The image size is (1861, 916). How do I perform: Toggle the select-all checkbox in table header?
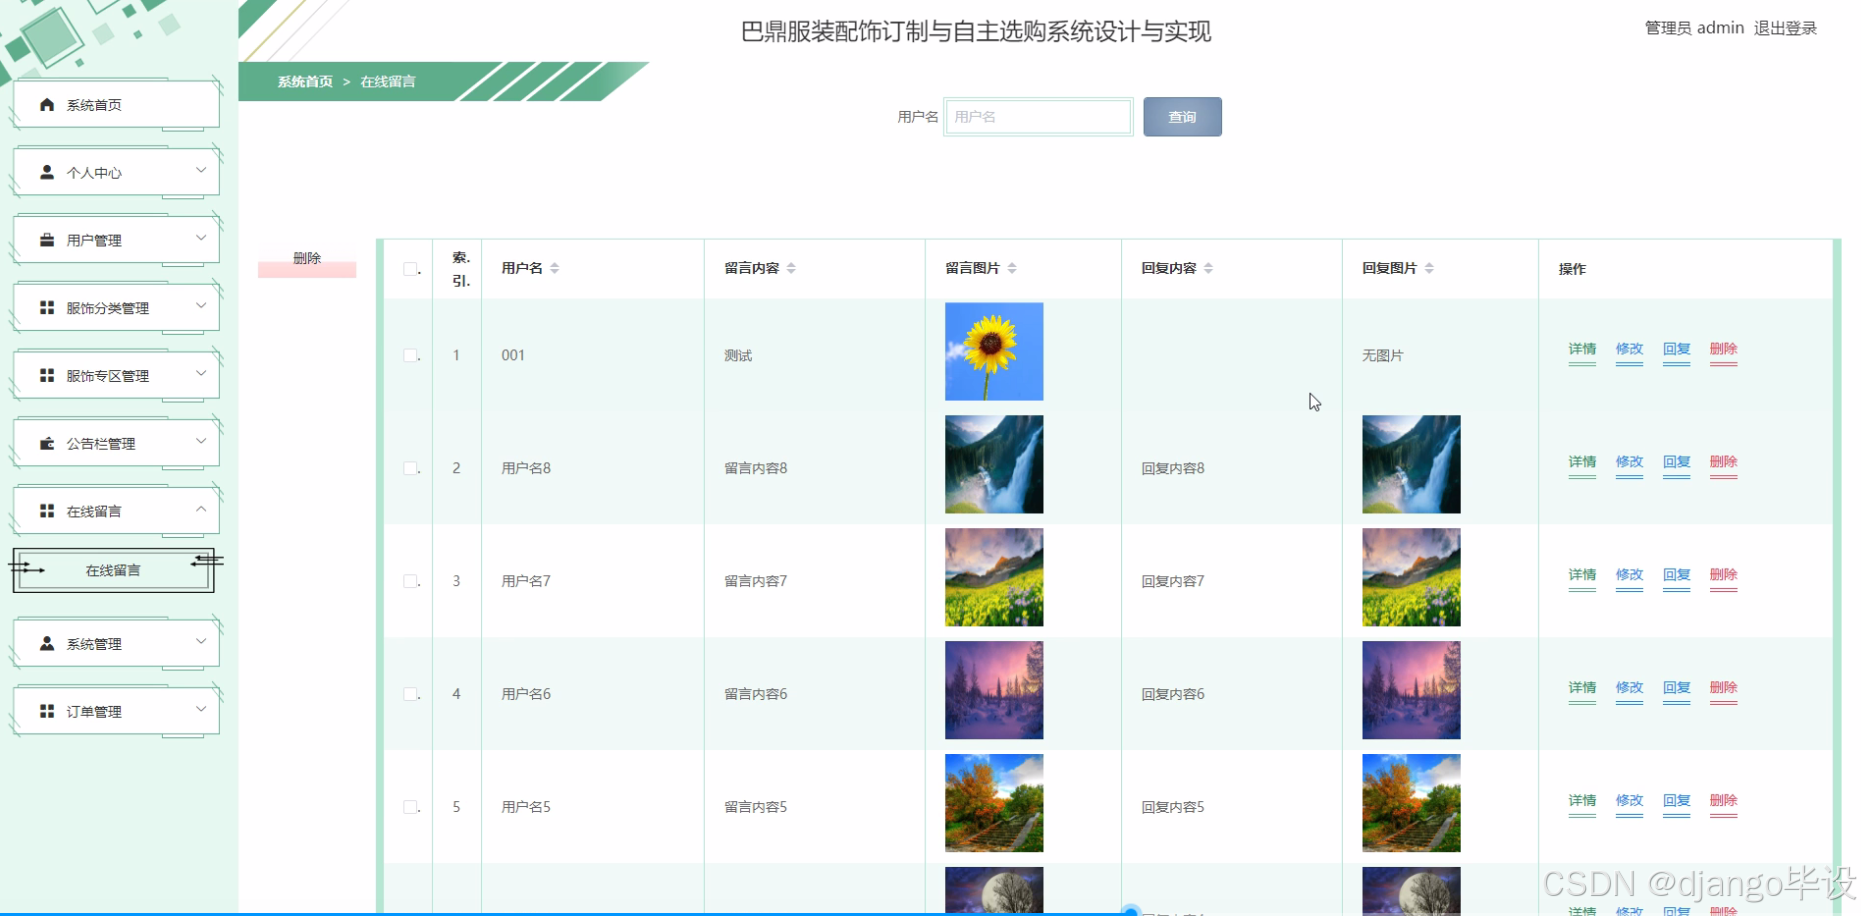410,268
